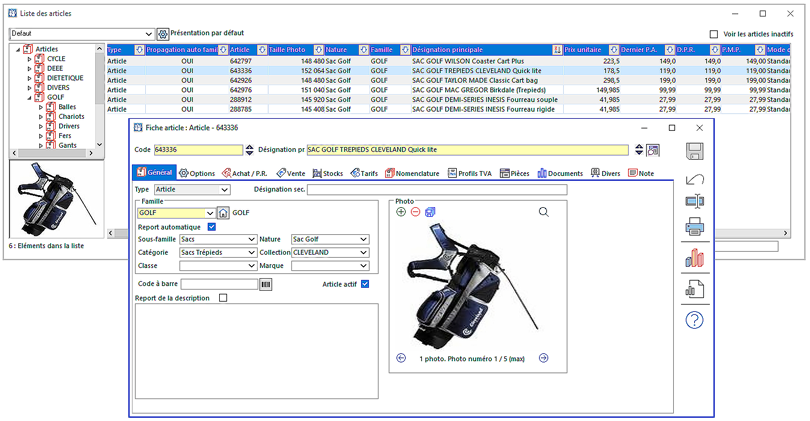Open the Sous-famille dropdown

click(x=251, y=240)
